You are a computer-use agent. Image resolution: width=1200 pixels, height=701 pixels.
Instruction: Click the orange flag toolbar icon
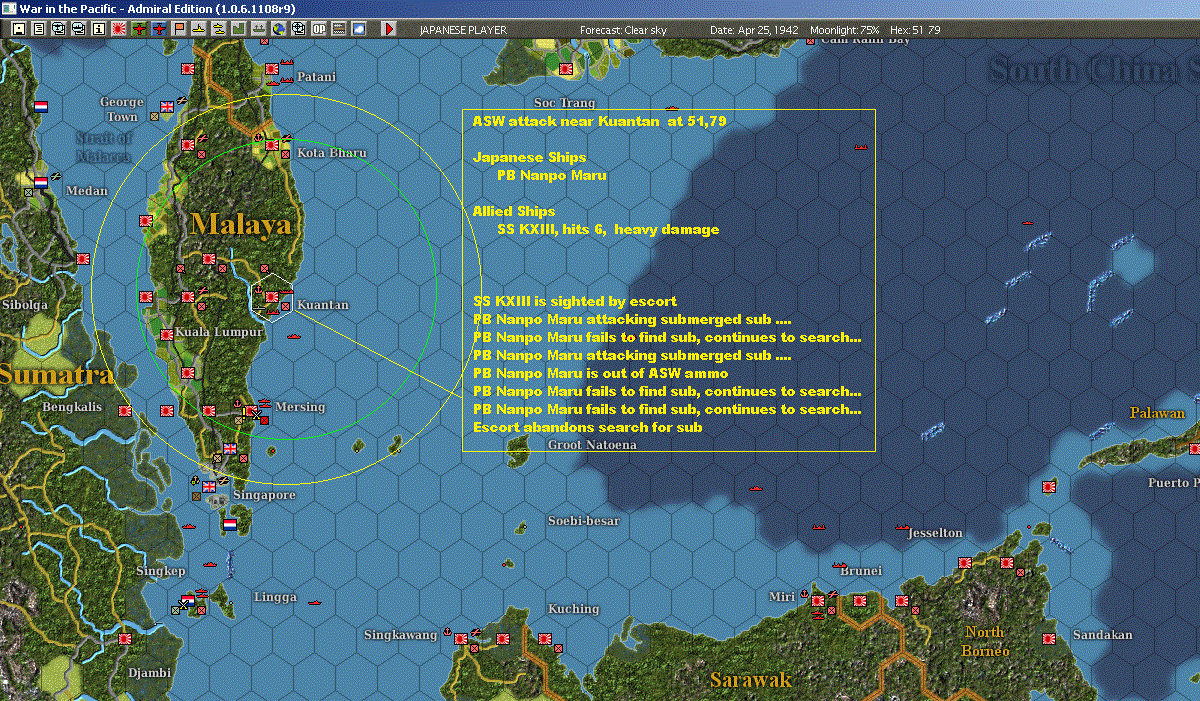[179, 29]
